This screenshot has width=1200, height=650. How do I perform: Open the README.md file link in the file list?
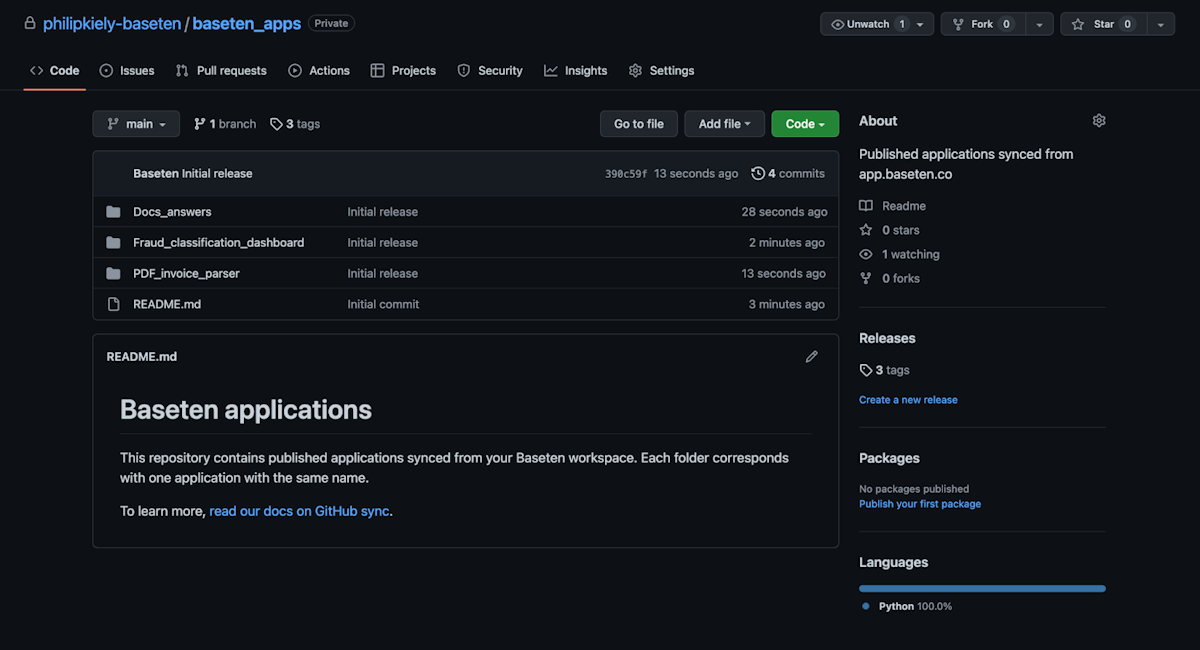[167, 304]
